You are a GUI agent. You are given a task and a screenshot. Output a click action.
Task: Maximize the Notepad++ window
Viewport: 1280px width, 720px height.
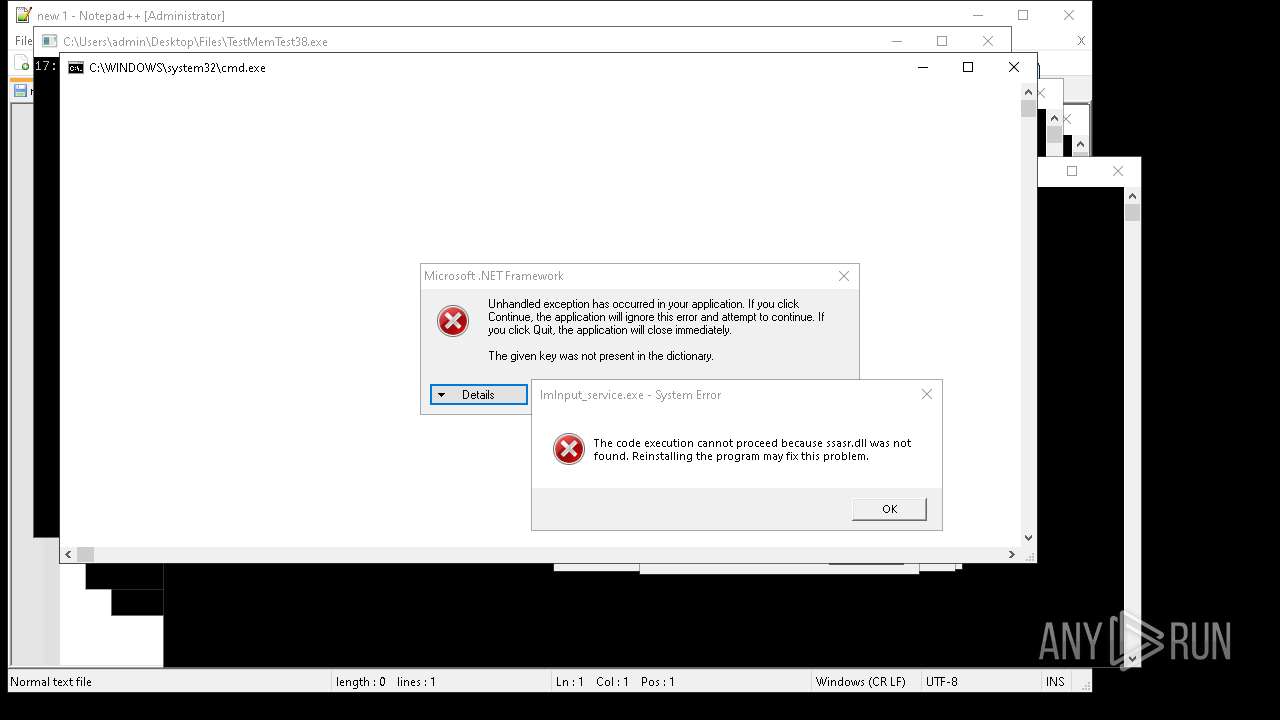[1022, 15]
